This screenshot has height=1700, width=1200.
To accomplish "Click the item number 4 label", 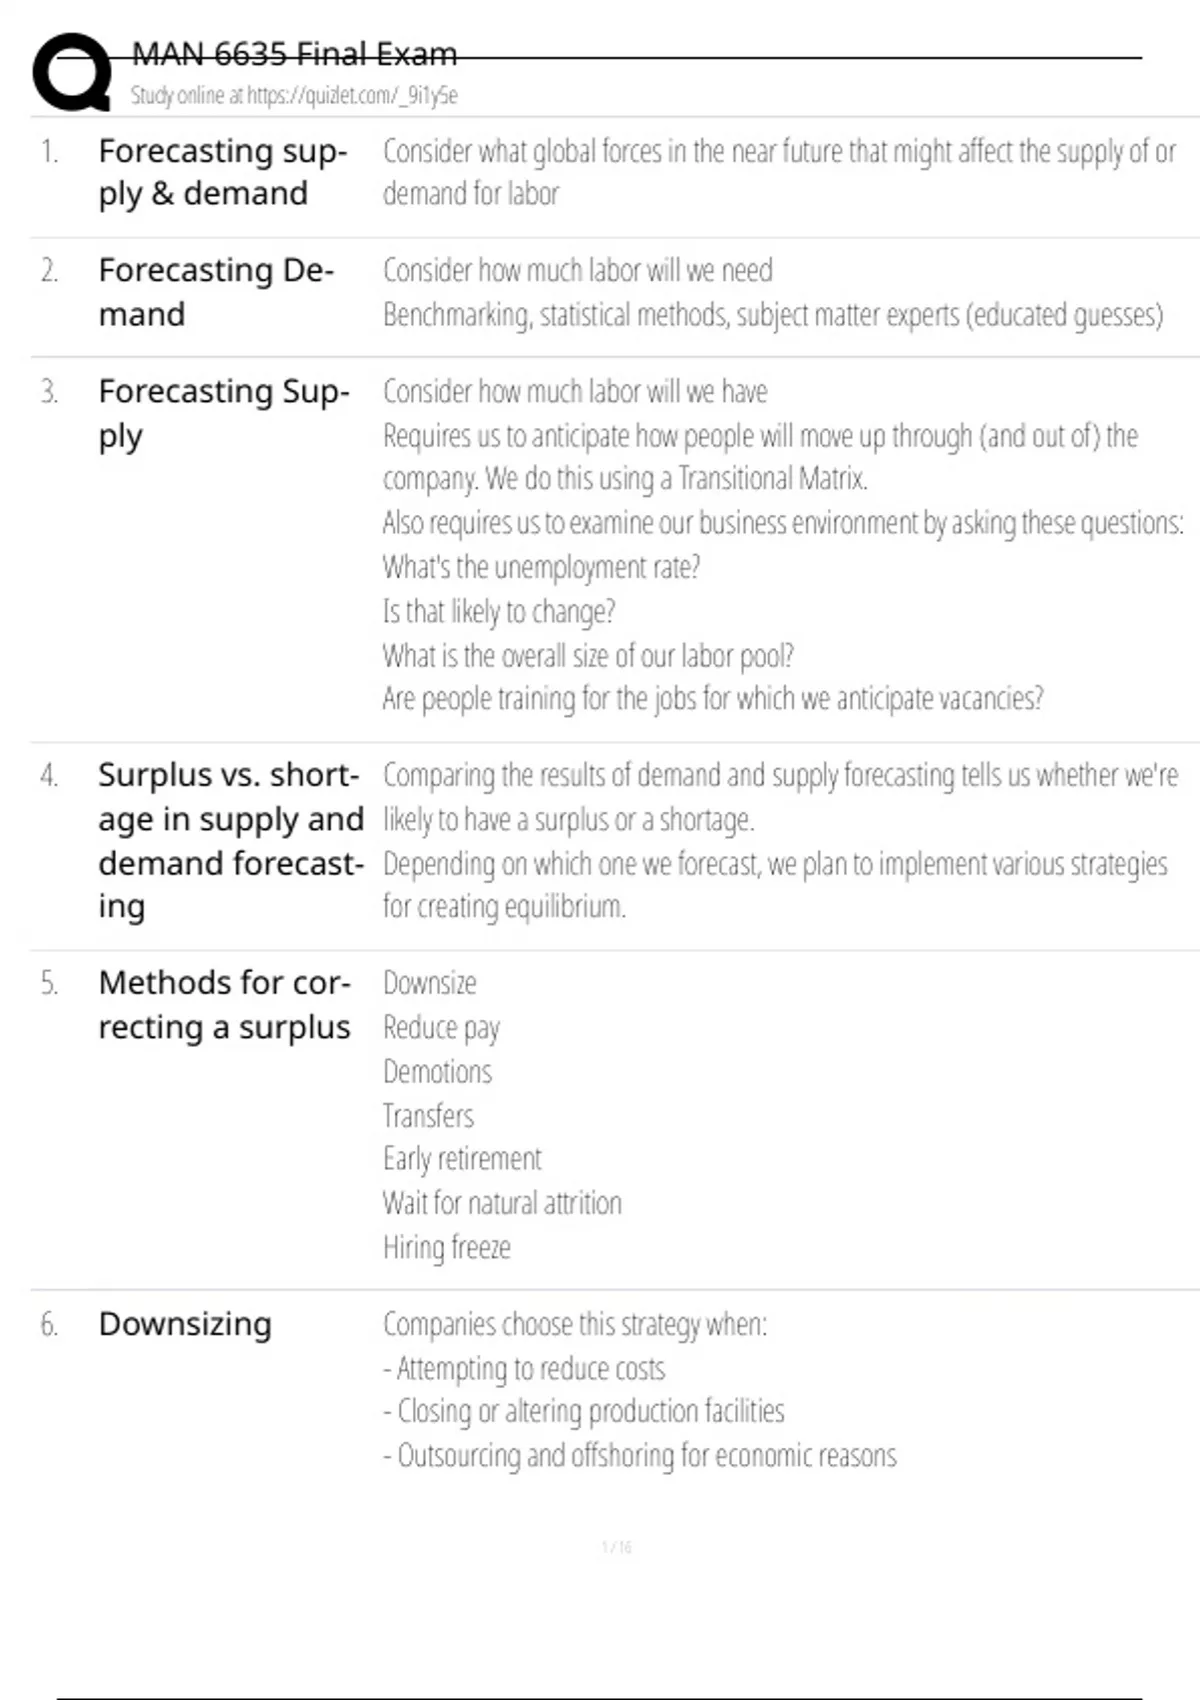I will 49,775.
